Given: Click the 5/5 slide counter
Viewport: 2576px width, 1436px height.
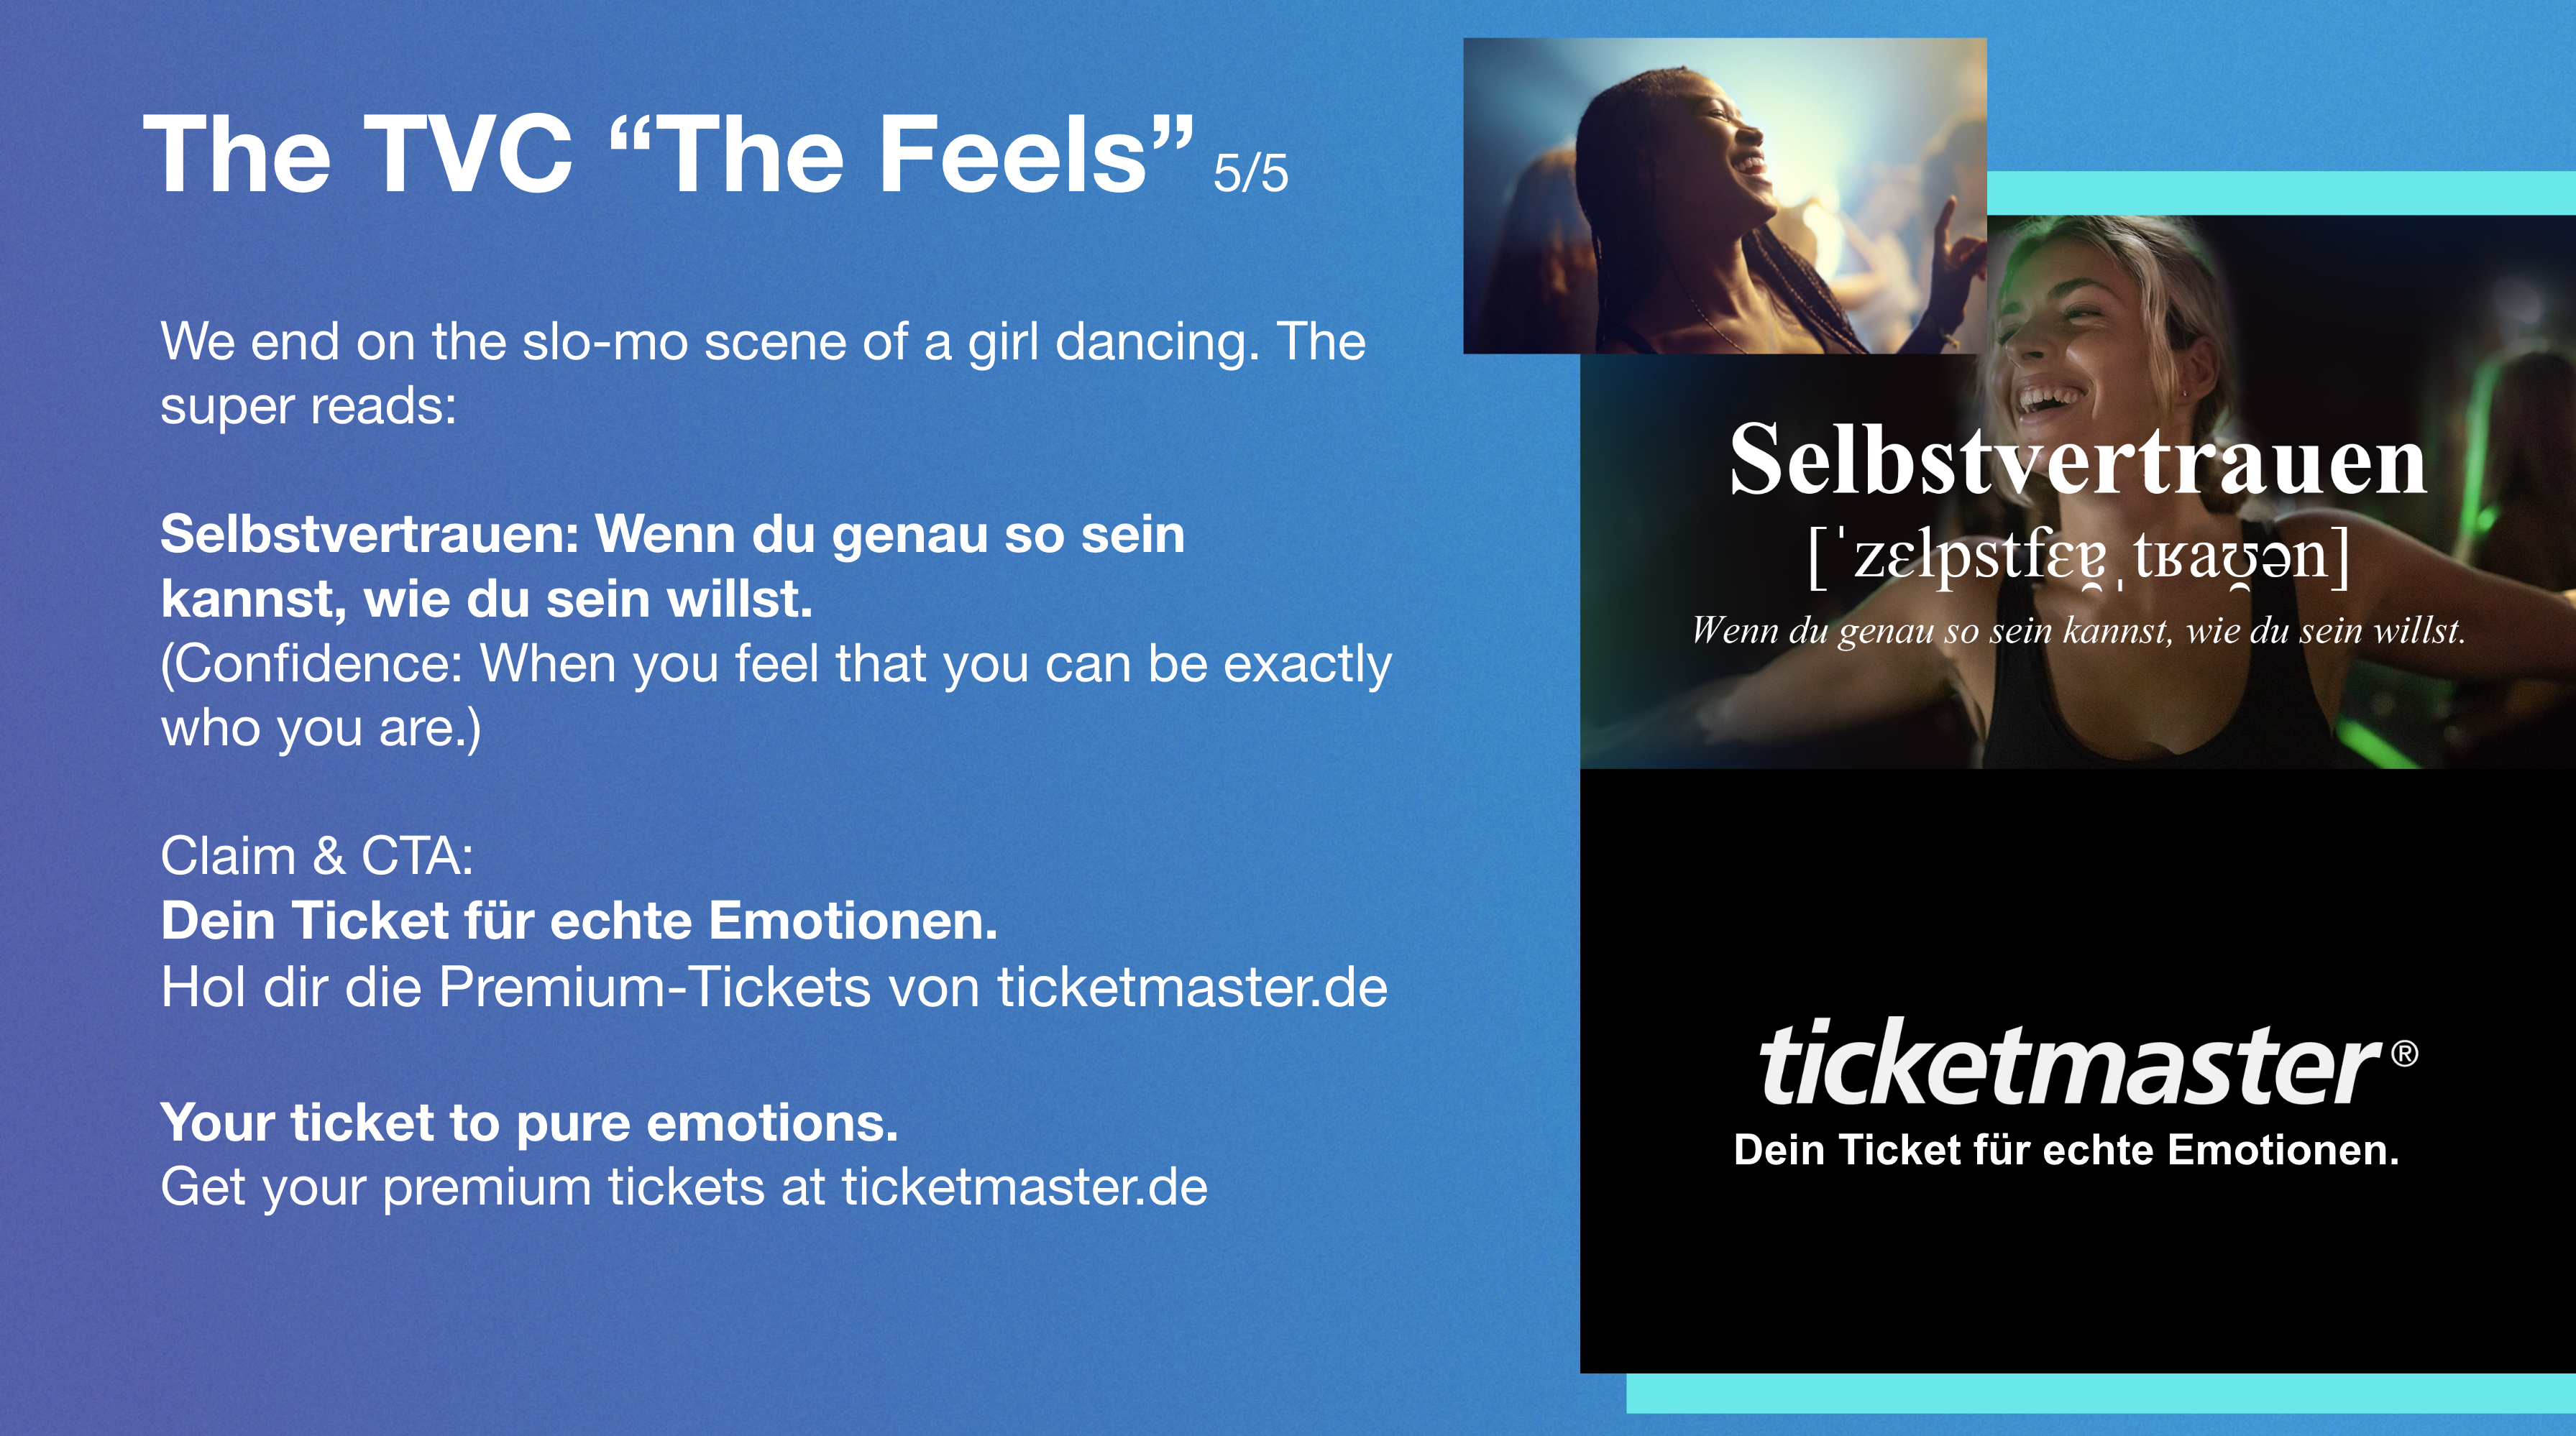Looking at the screenshot, I should 1251,172.
